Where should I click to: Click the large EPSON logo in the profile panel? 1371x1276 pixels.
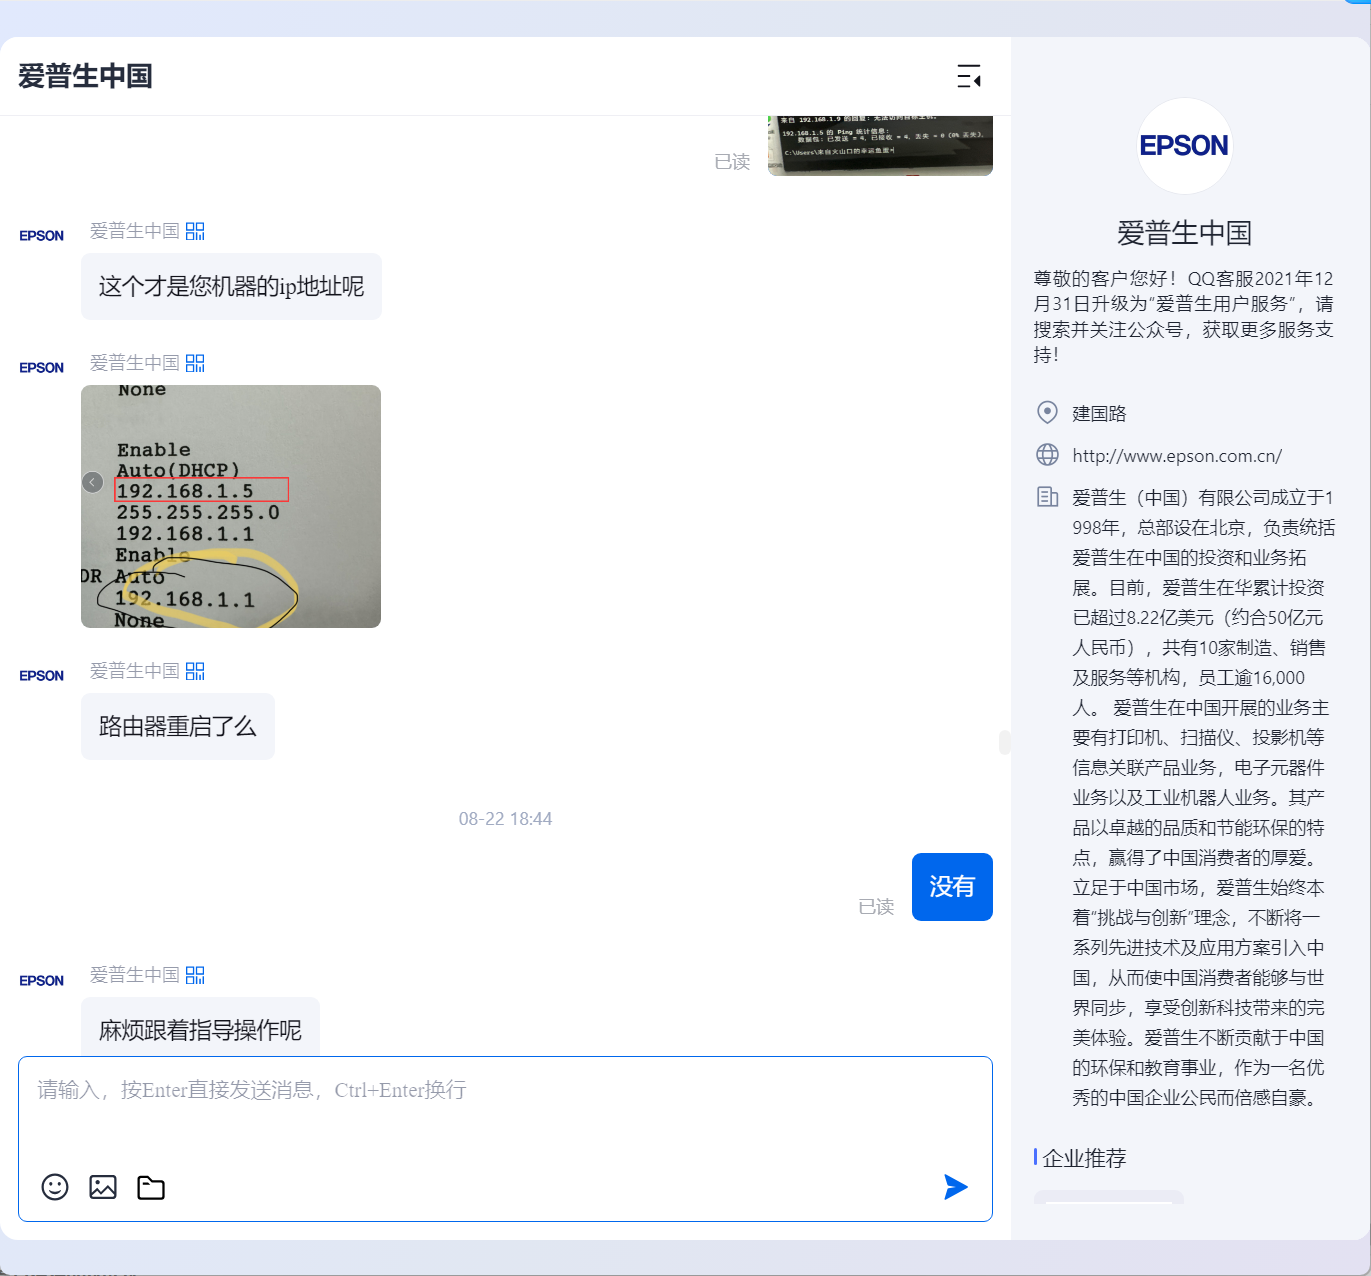point(1185,146)
